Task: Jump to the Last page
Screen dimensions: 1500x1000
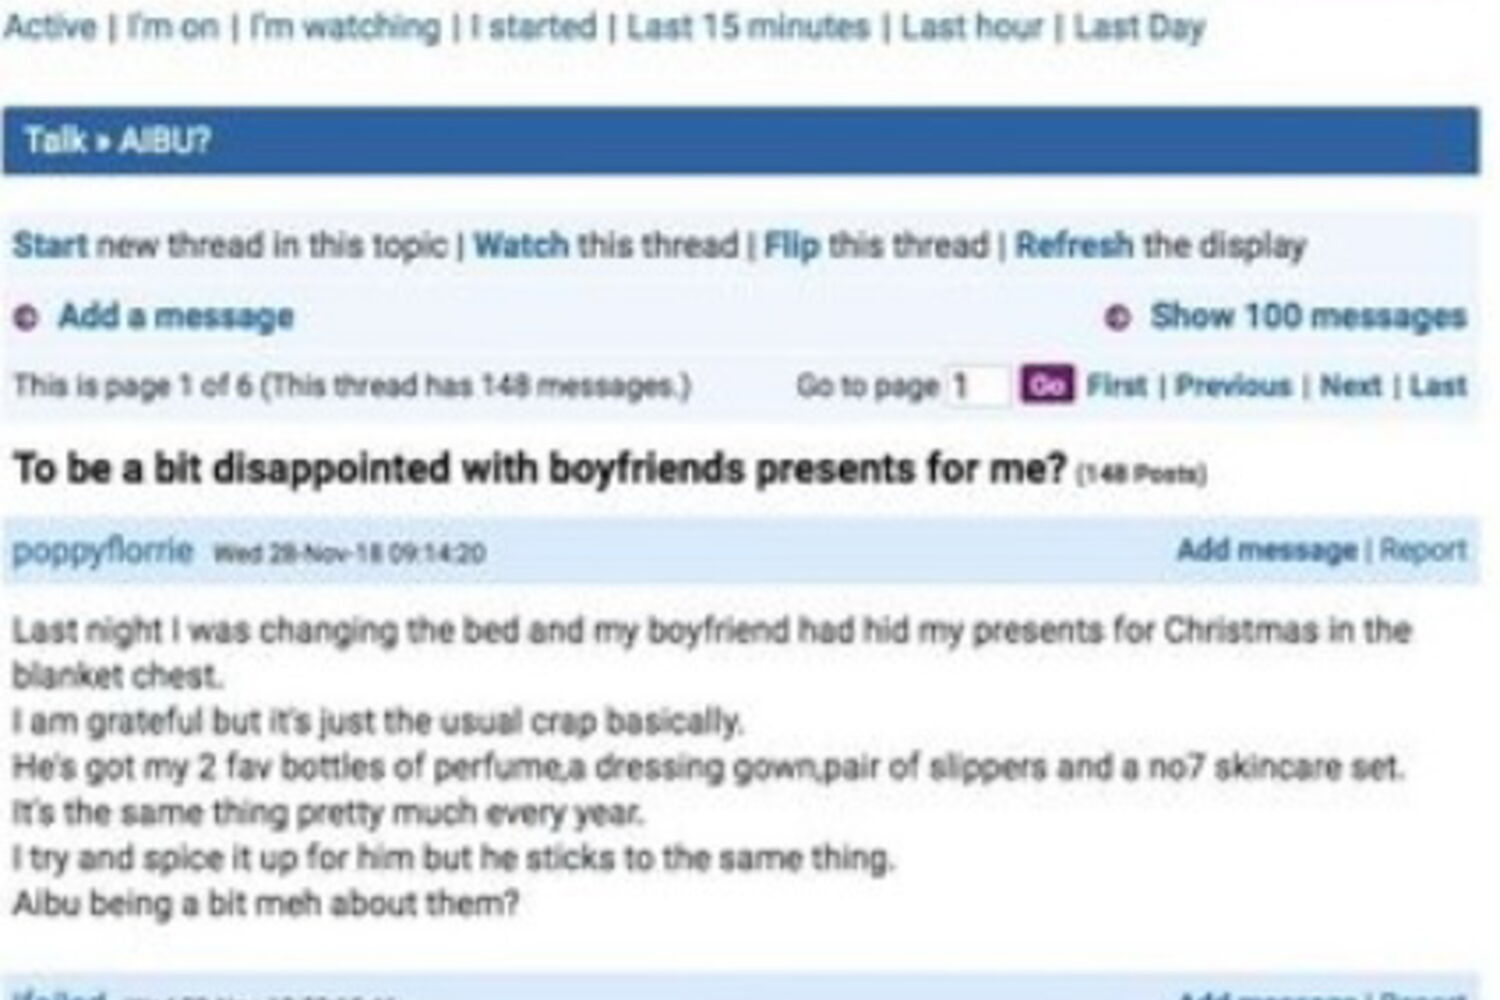Action: tap(1438, 386)
